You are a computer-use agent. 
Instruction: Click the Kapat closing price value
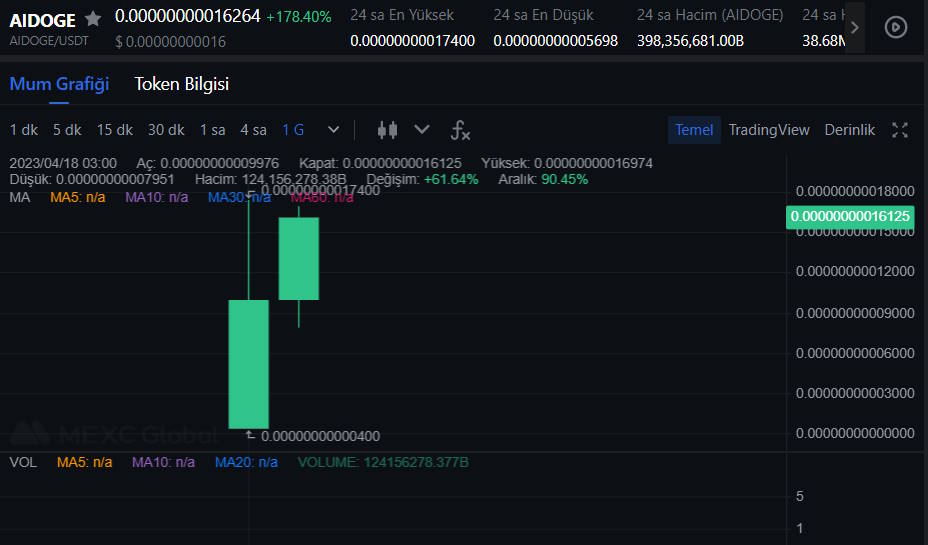pyautogui.click(x=402, y=163)
